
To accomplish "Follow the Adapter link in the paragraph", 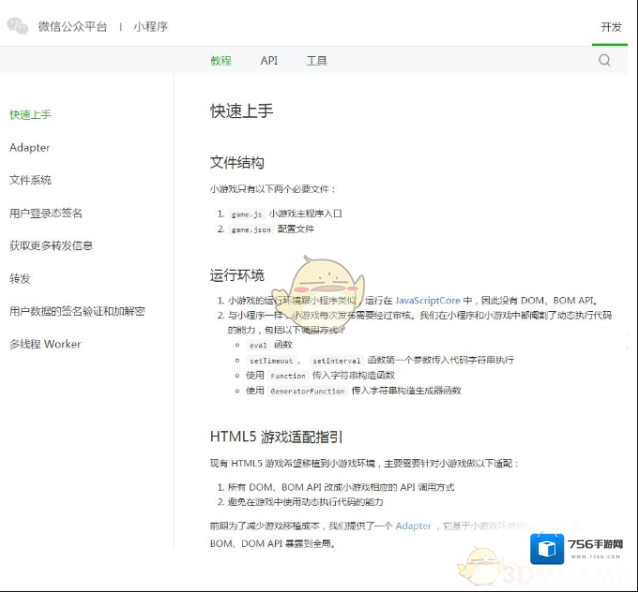I will coord(413,526).
